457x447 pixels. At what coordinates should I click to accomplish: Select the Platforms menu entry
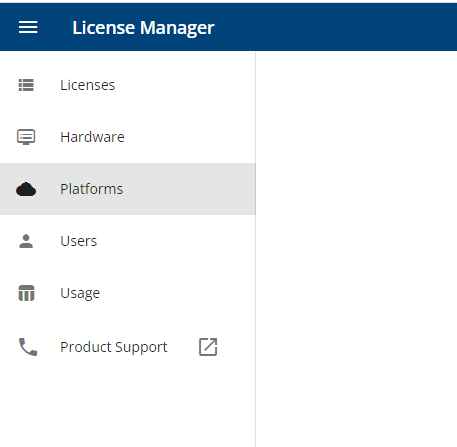(92, 189)
